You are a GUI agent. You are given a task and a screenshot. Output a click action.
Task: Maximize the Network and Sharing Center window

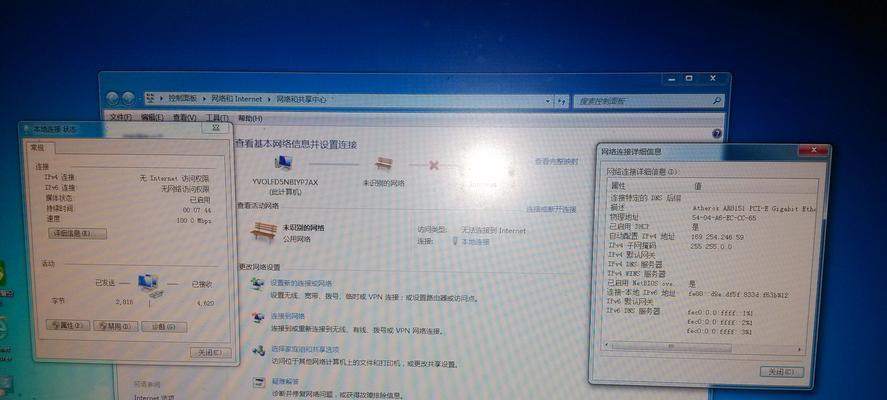[x=689, y=79]
